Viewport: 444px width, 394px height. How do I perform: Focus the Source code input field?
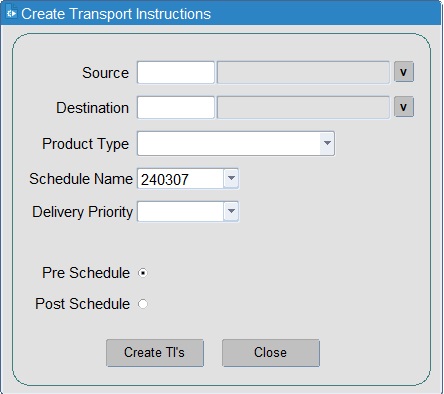tap(176, 72)
